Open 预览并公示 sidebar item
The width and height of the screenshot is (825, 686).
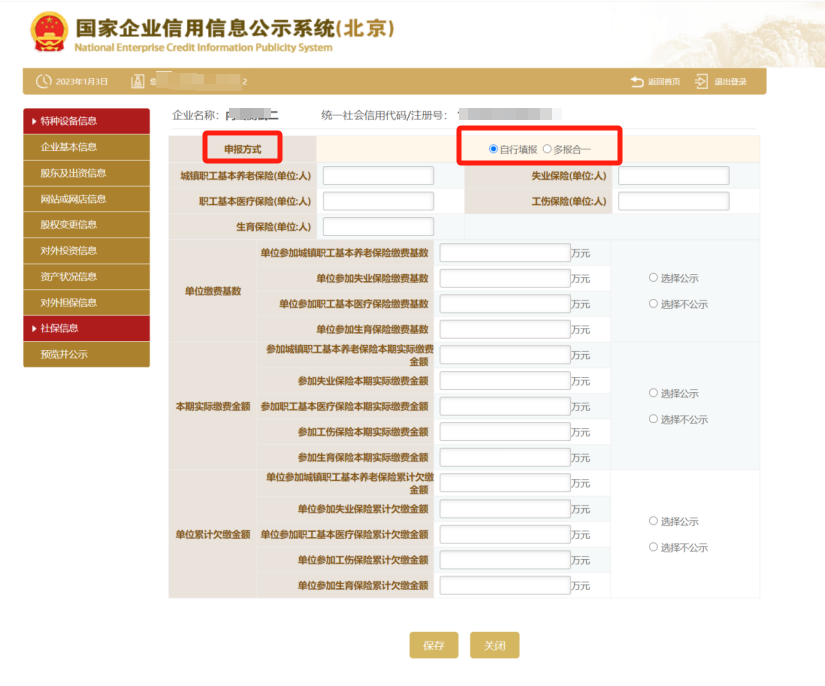pyautogui.click(x=86, y=355)
